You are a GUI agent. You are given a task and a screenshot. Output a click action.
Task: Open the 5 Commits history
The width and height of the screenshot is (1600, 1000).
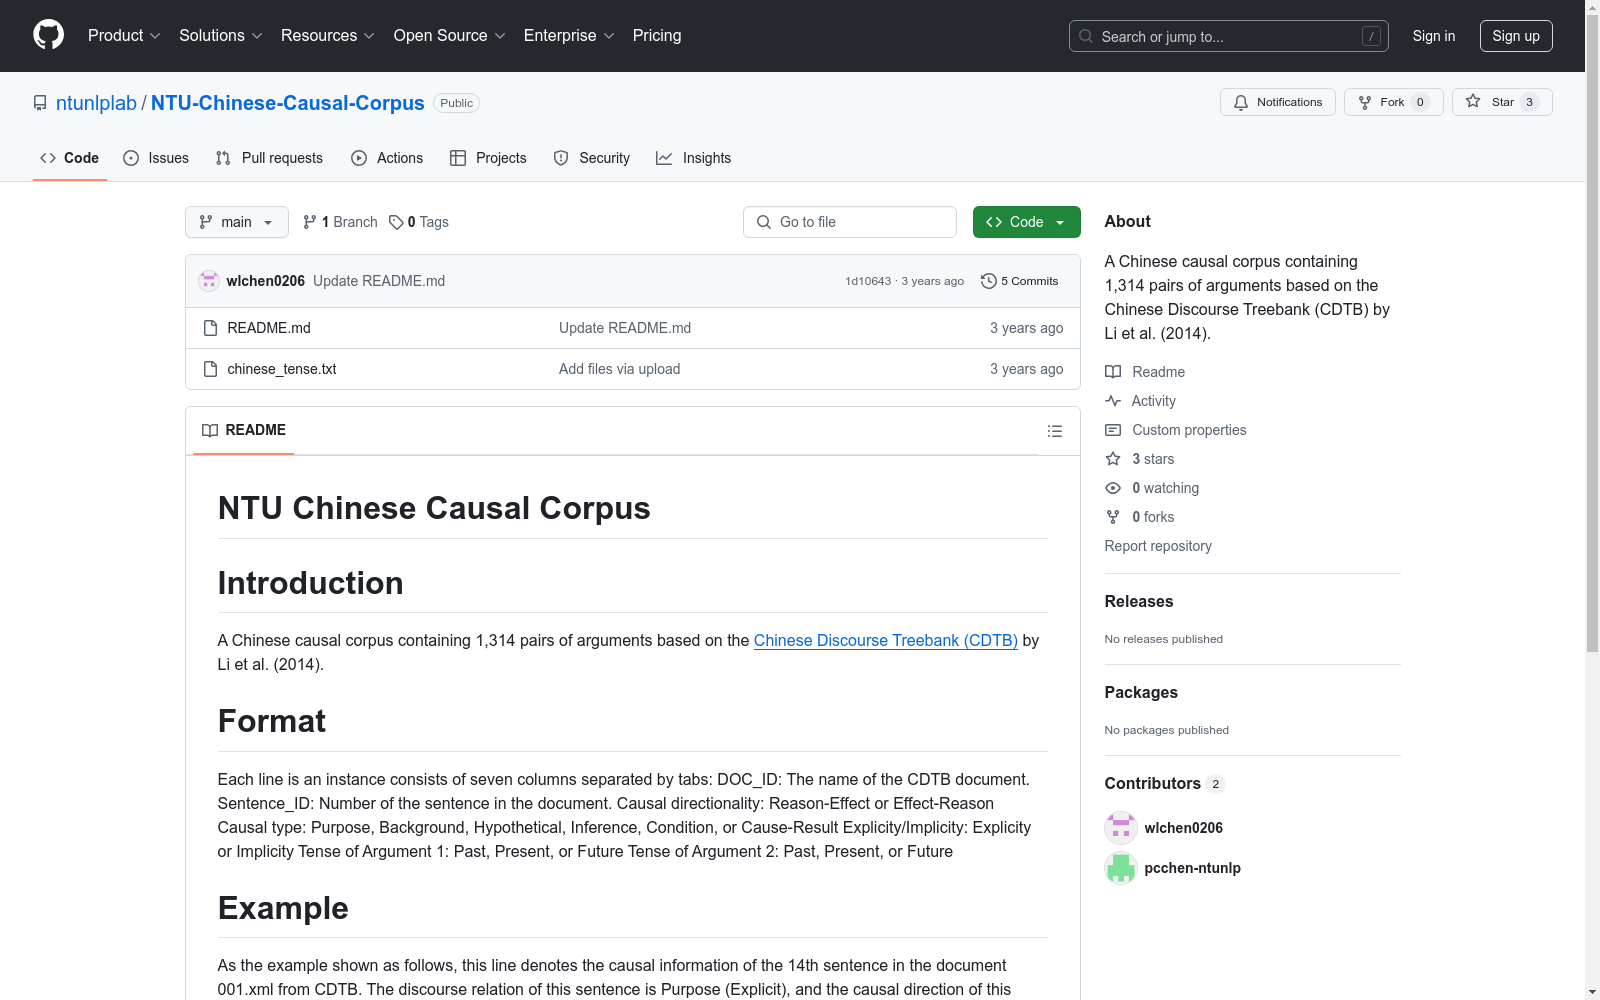1019,281
